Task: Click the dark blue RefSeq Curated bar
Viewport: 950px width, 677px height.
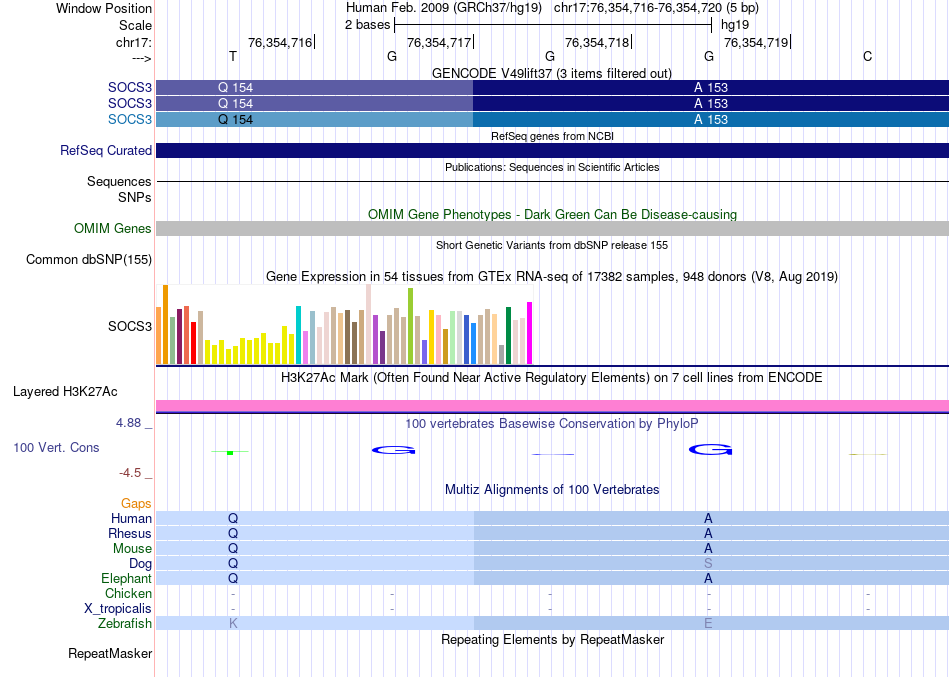Action: coord(552,150)
